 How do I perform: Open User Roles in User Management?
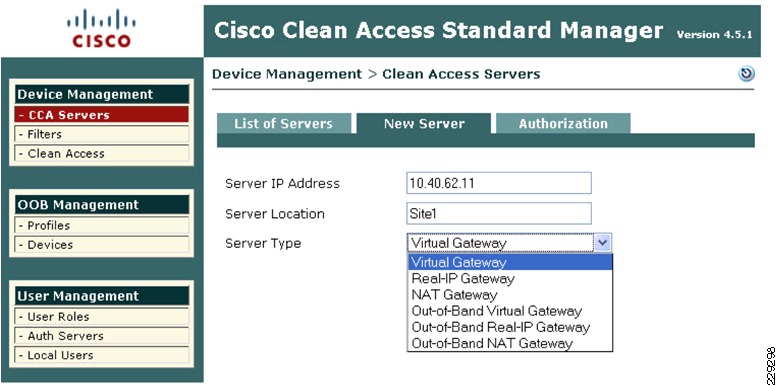pyautogui.click(x=102, y=316)
